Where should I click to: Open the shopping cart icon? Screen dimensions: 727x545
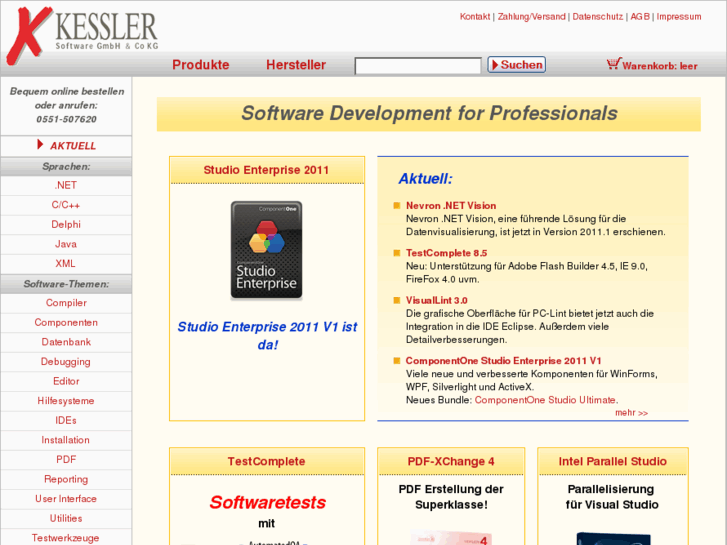point(613,64)
